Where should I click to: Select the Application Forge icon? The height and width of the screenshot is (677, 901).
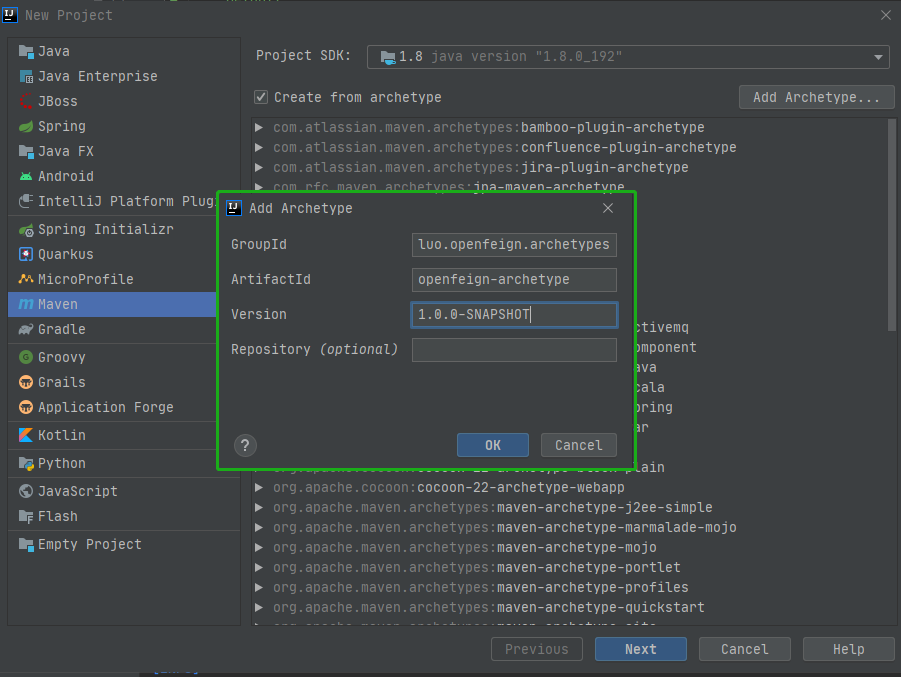tap(26, 407)
